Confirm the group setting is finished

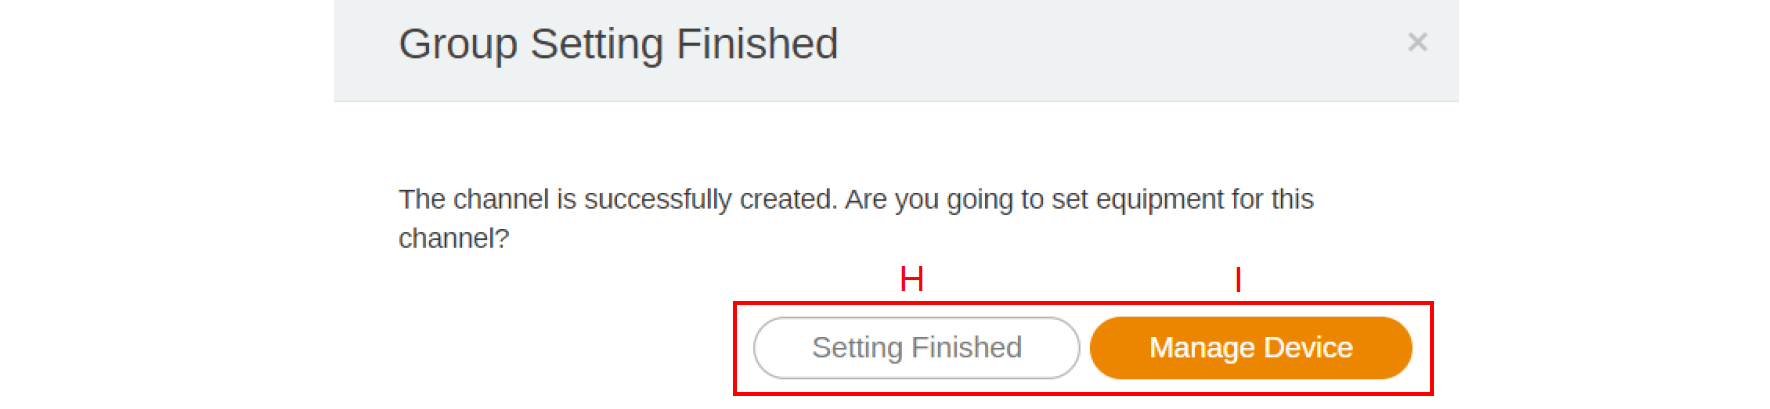click(x=916, y=348)
